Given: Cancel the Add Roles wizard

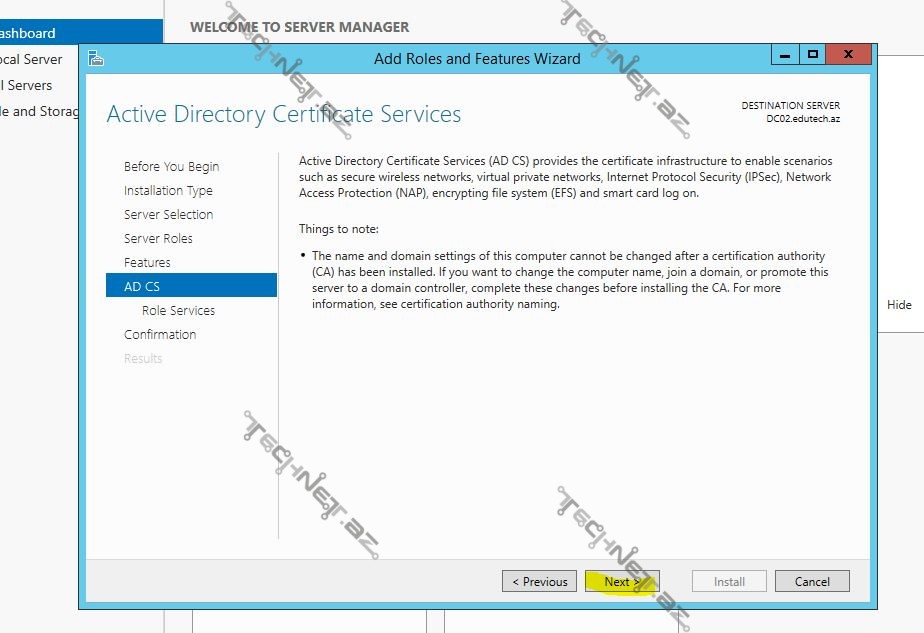Looking at the screenshot, I should [812, 582].
